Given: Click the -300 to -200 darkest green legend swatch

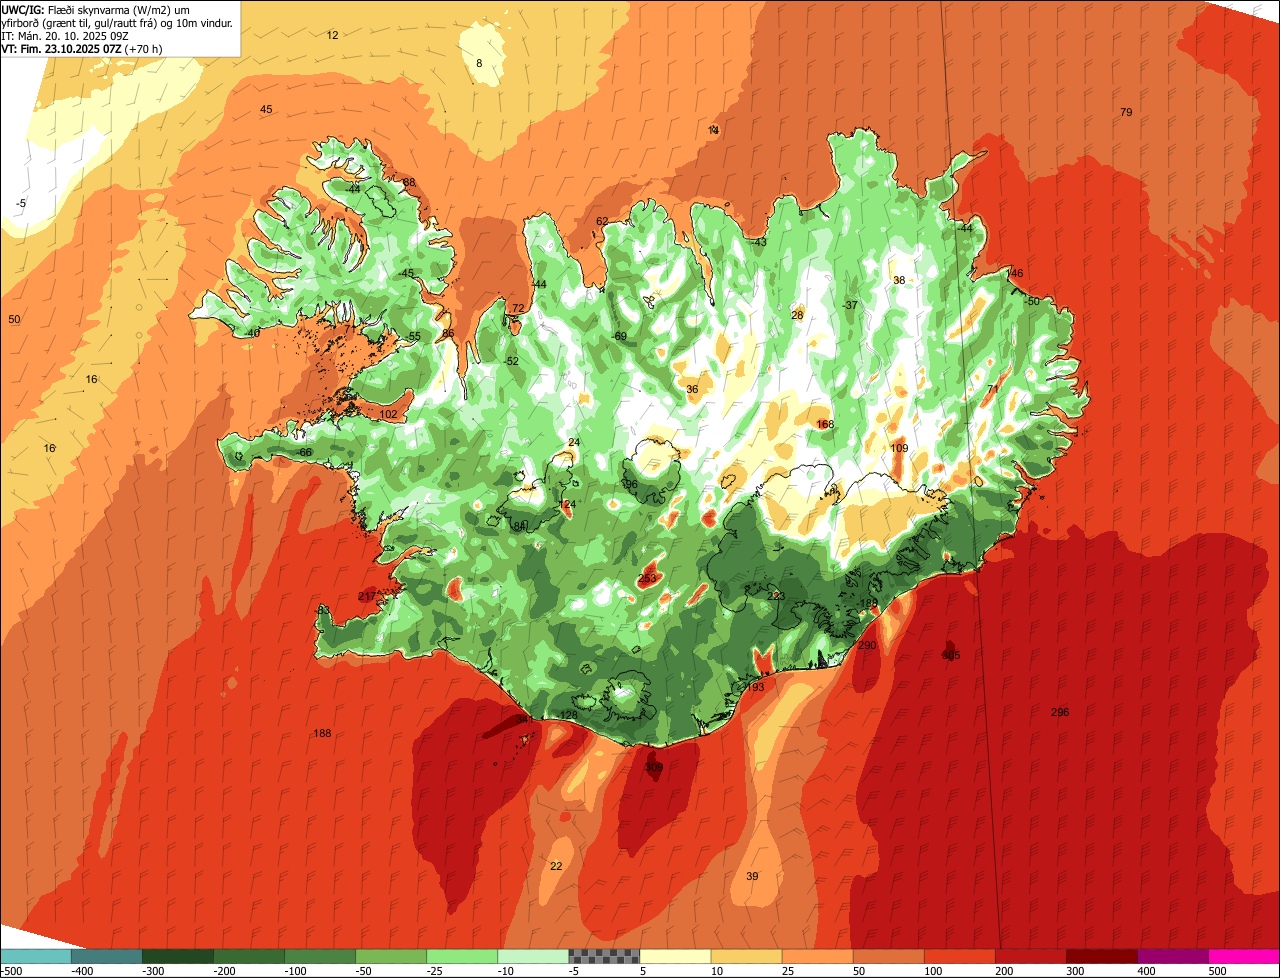Looking at the screenshot, I should 177,956.
